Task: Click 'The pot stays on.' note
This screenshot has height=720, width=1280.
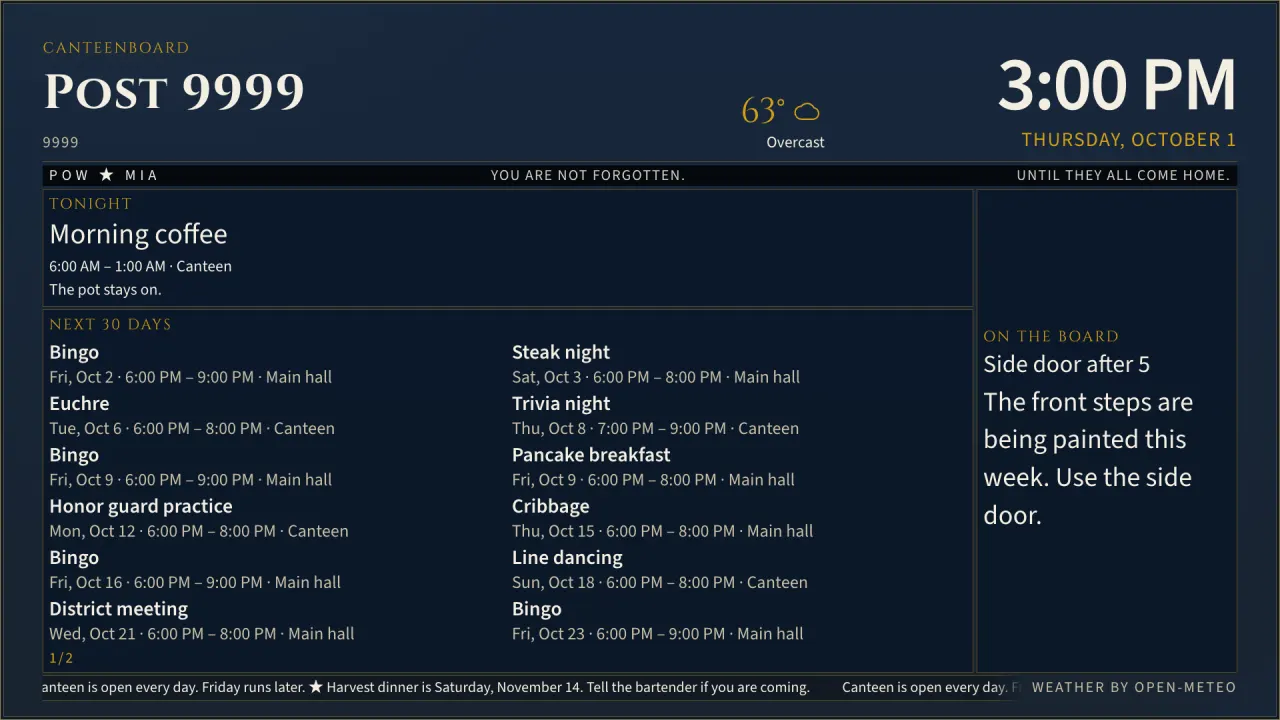Action: click(105, 290)
